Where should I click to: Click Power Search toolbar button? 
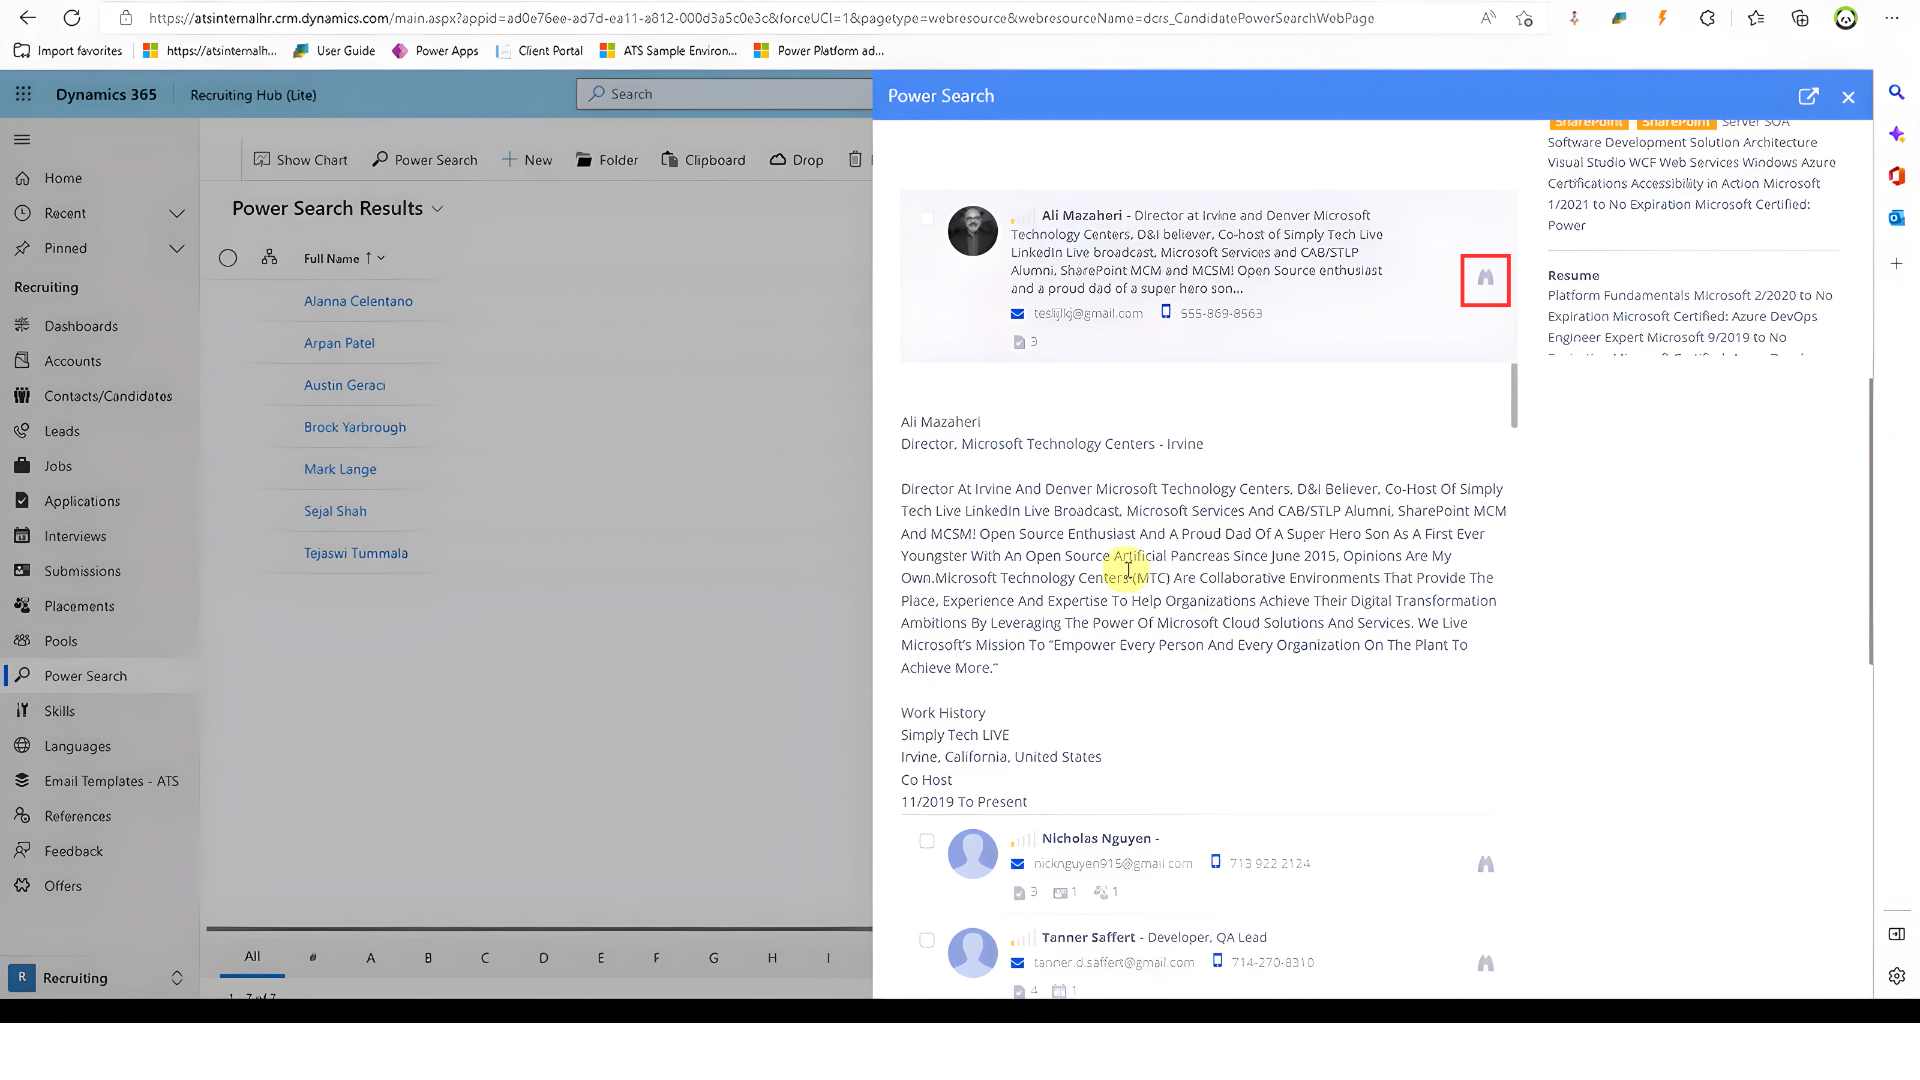(425, 160)
